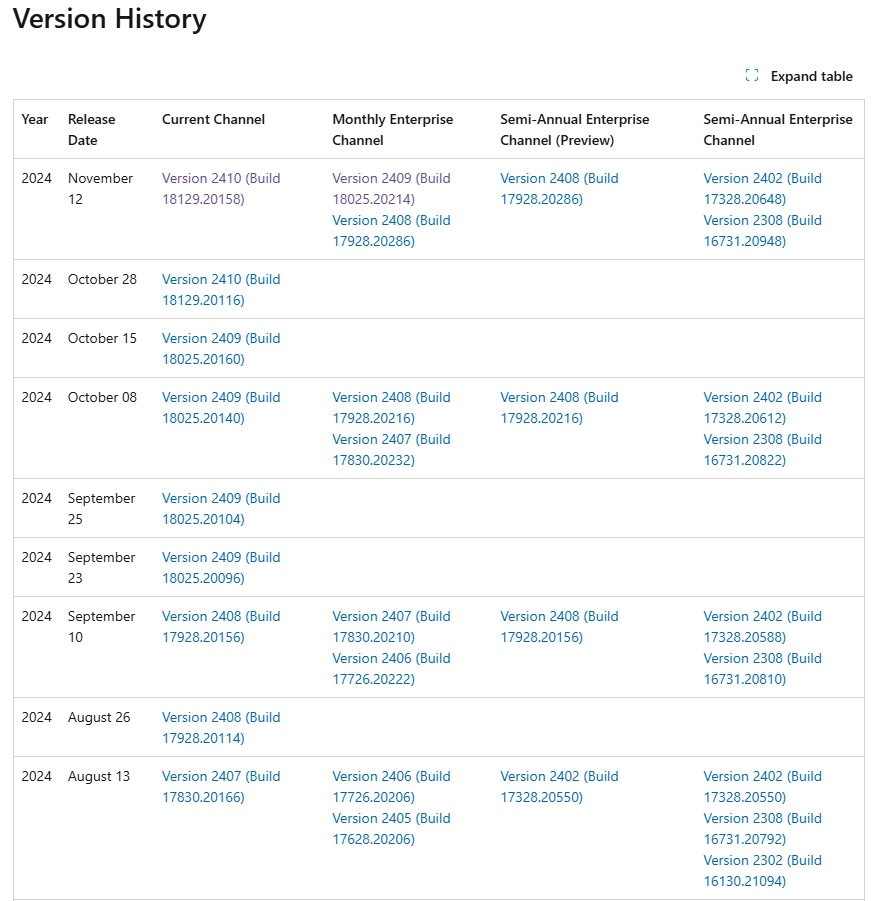
Task: Open Version 2409 Build 18025.20104 link
Action: [221, 509]
